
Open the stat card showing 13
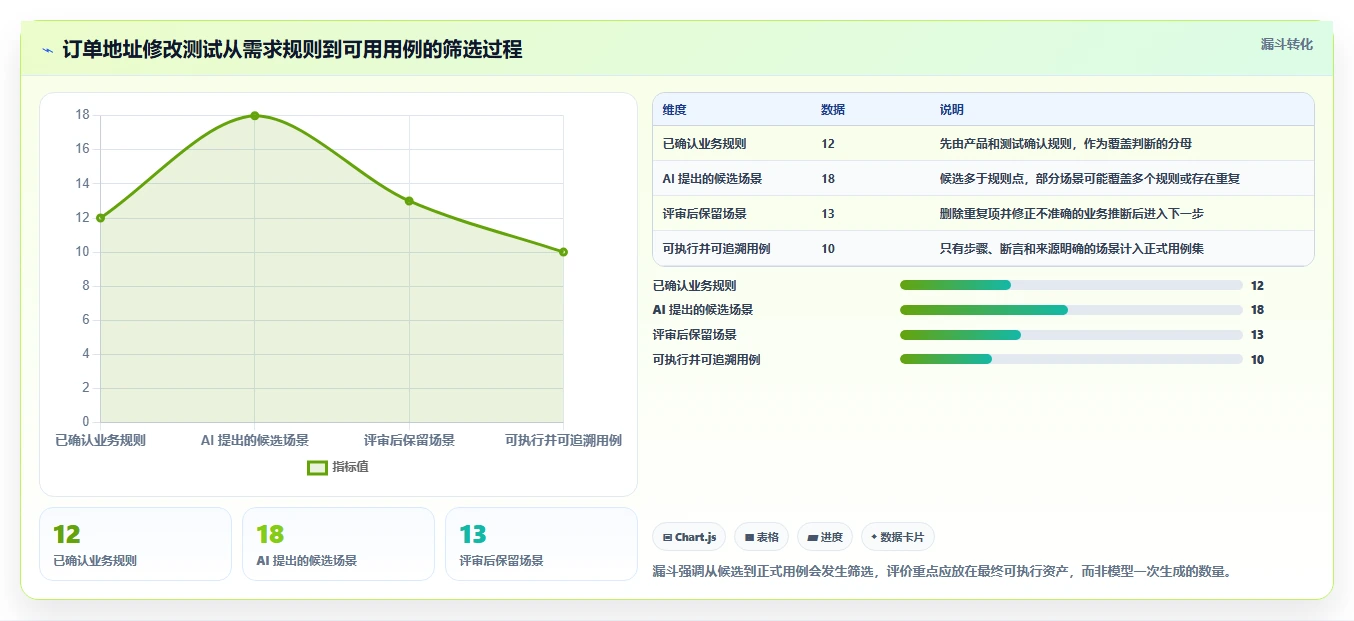click(x=541, y=544)
